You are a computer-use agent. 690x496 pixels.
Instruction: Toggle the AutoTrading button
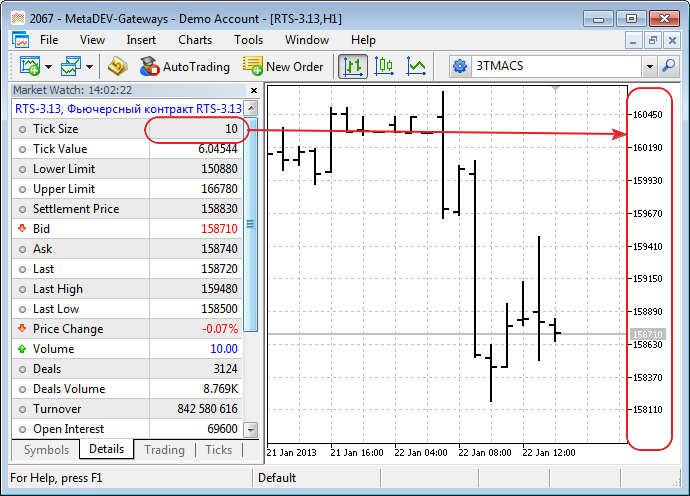[x=185, y=66]
